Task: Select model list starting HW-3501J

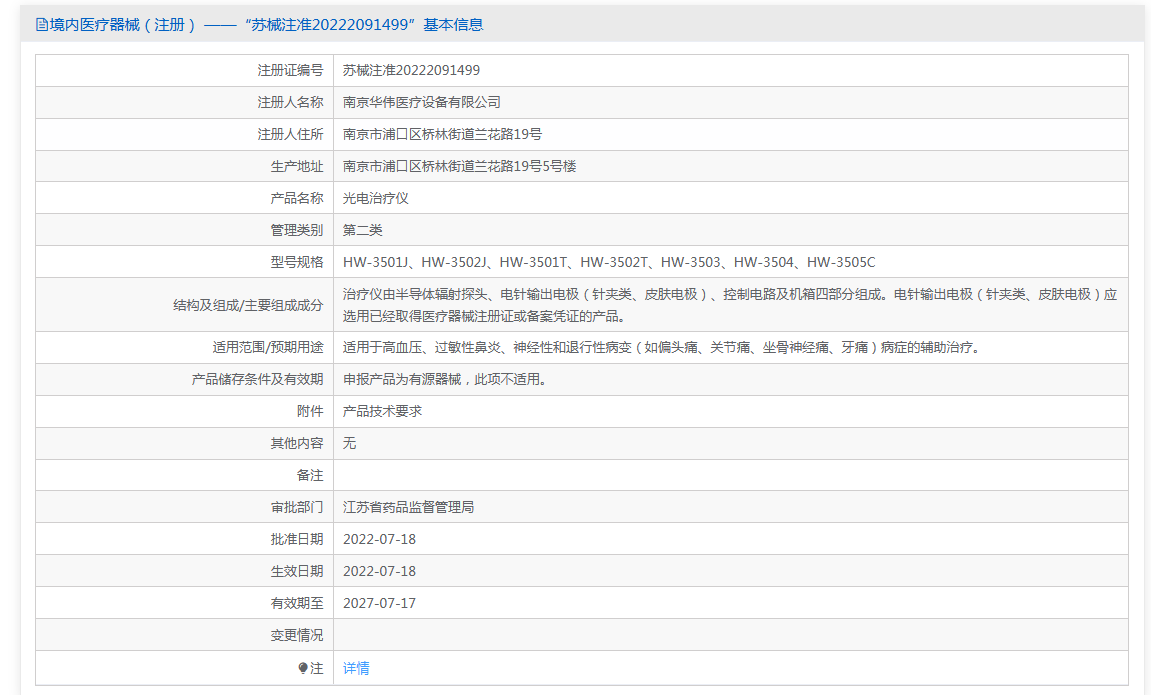Action: click(609, 262)
